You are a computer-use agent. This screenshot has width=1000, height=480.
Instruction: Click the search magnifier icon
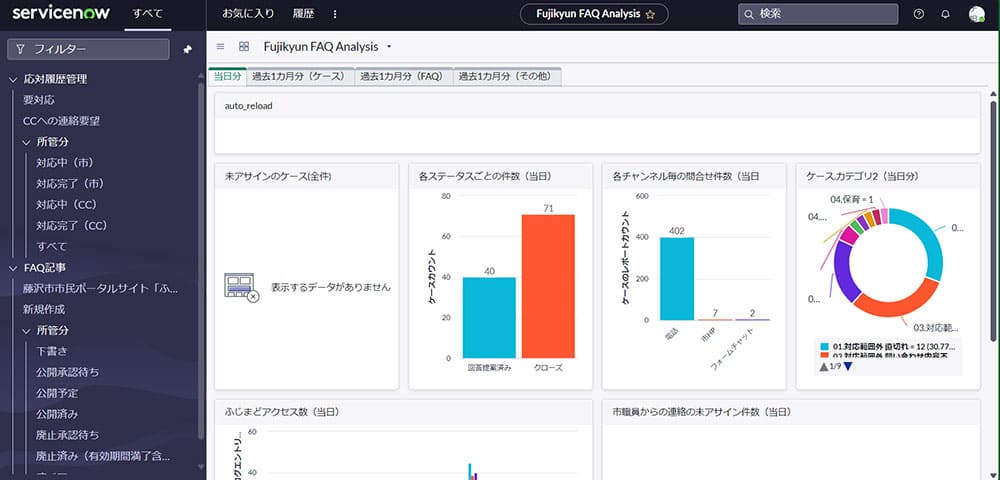749,14
